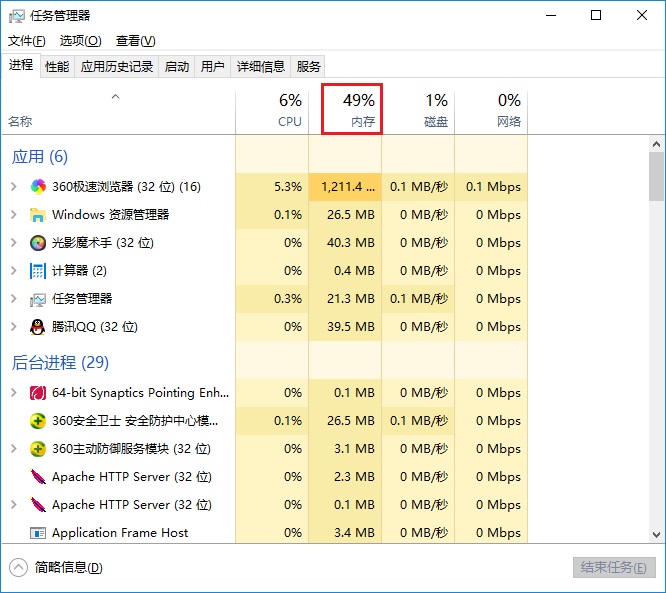Image resolution: width=666 pixels, height=593 pixels.
Task: Expand the 计算器 (2) process group
Action: (13, 271)
